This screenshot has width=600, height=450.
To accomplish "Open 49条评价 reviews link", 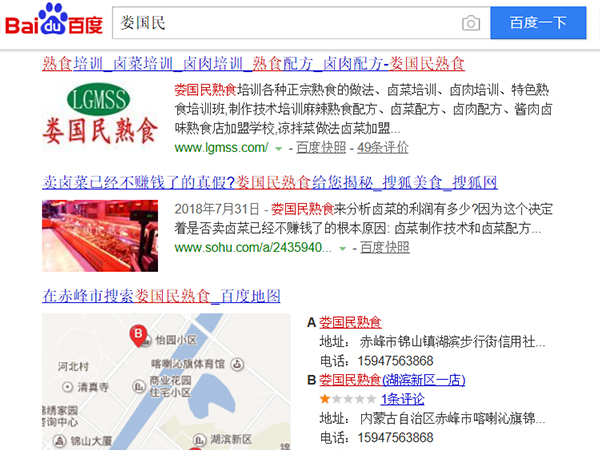I will point(383,147).
